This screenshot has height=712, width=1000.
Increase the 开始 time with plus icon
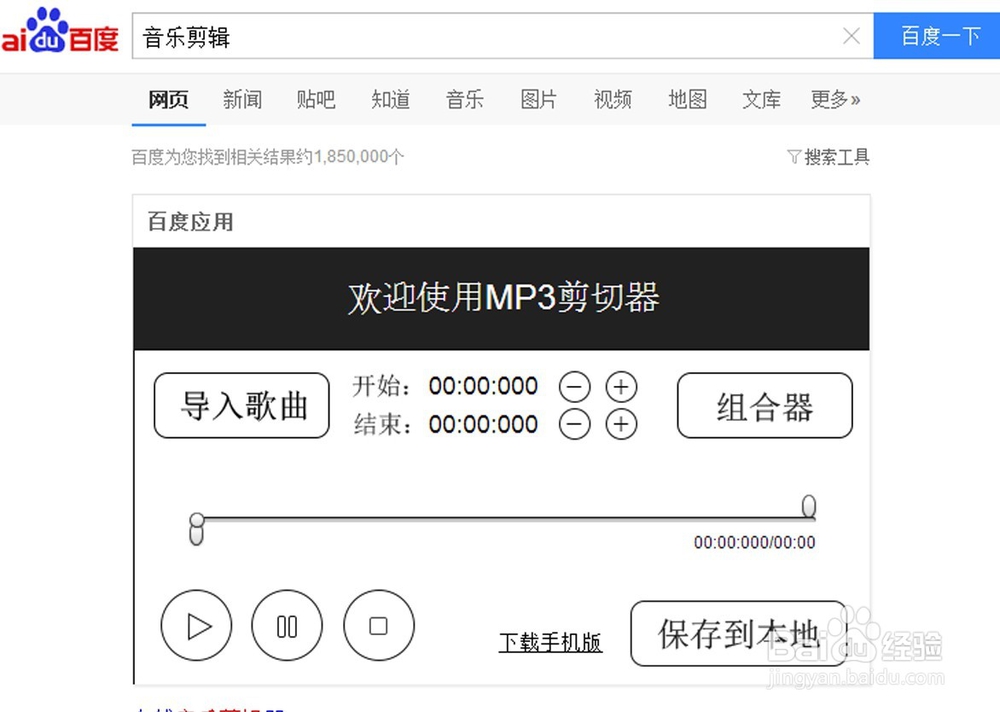point(621,387)
